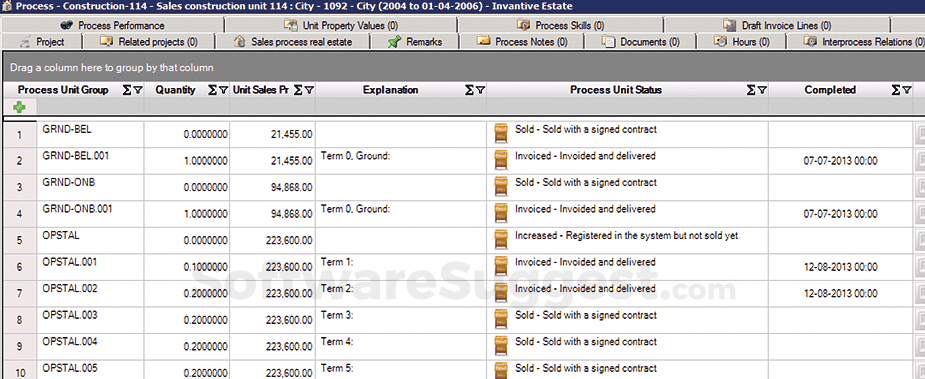Open filter for Completed column

point(907,90)
